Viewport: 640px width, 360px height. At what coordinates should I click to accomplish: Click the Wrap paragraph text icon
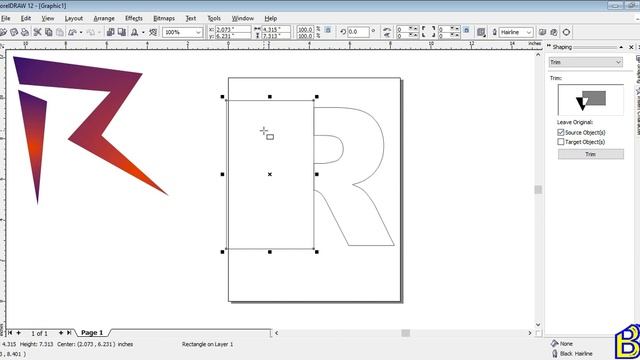coord(481,32)
